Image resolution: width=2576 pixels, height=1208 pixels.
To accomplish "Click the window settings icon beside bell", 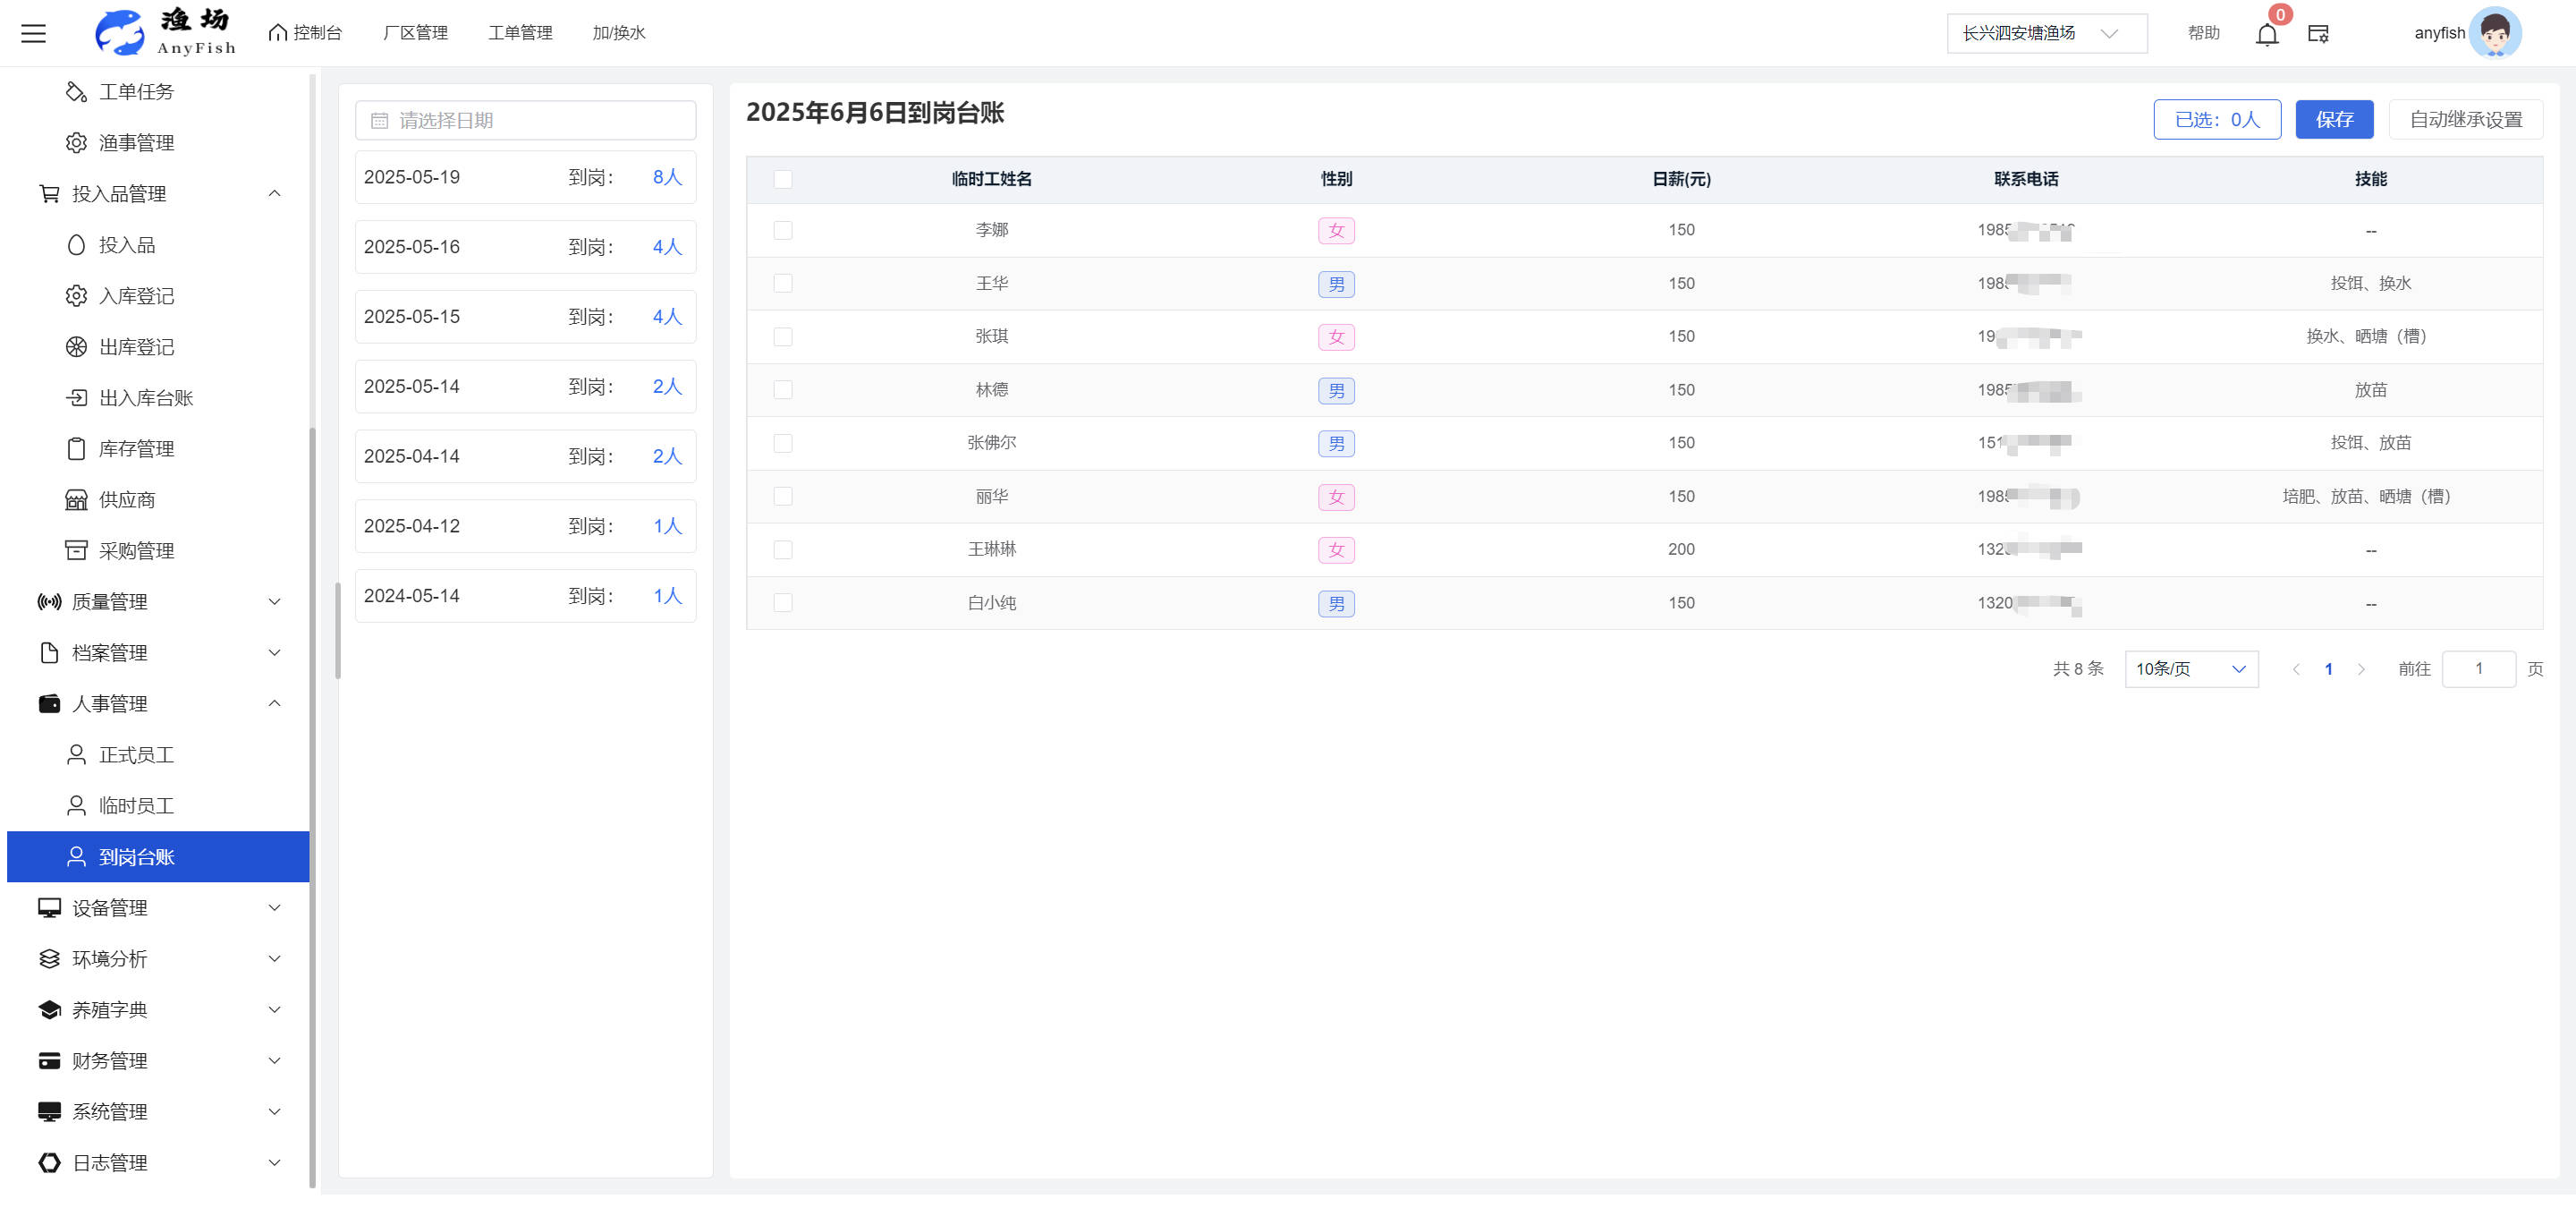I will 2318,34.
